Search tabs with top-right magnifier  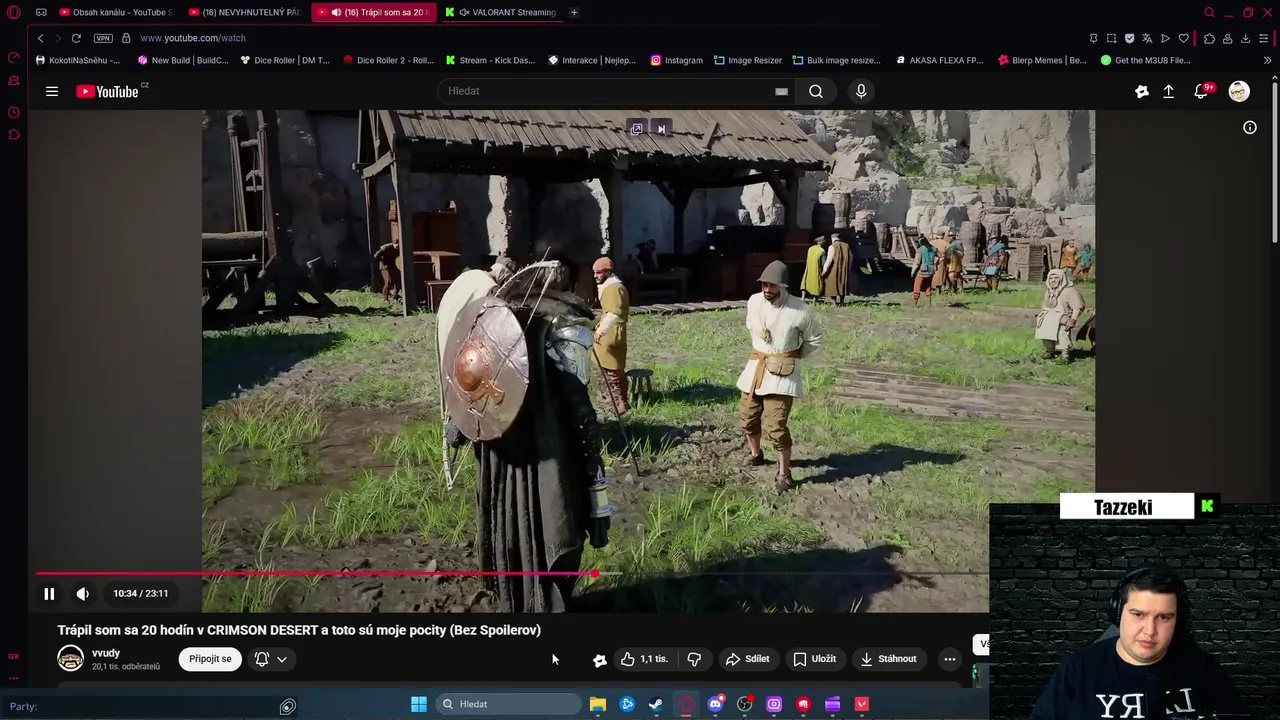pos(1209,12)
